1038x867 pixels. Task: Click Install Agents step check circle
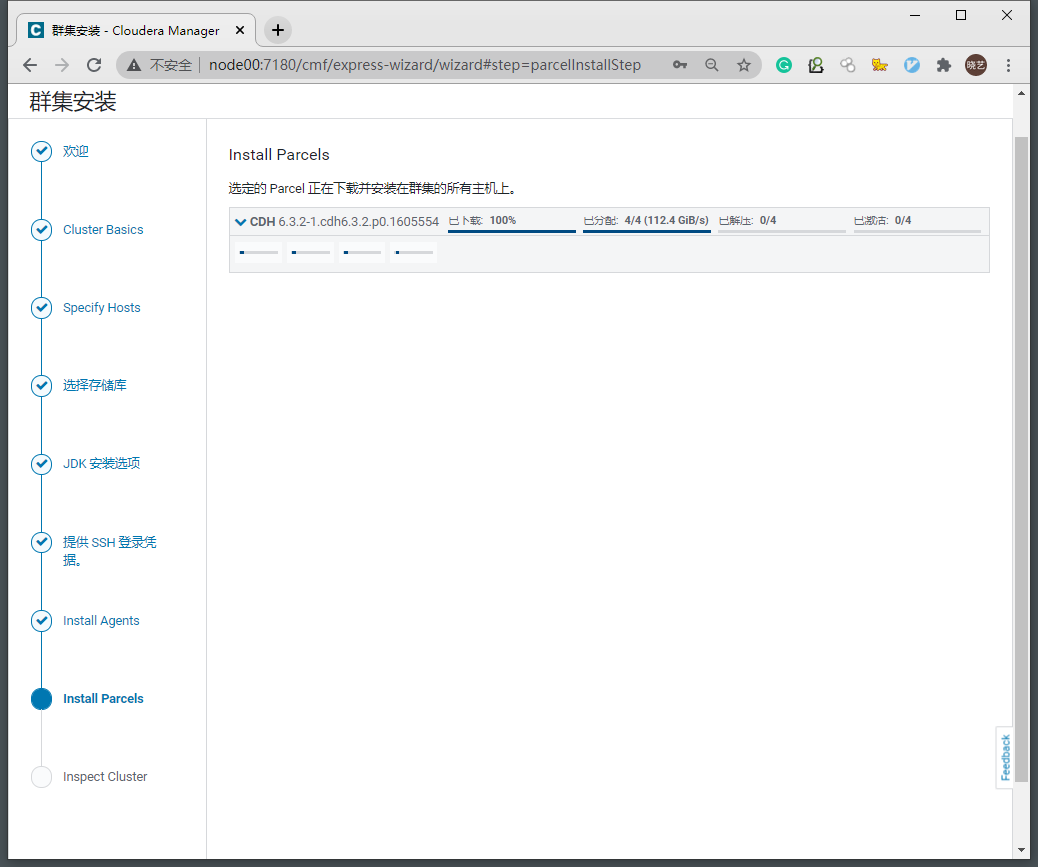[x=42, y=621]
